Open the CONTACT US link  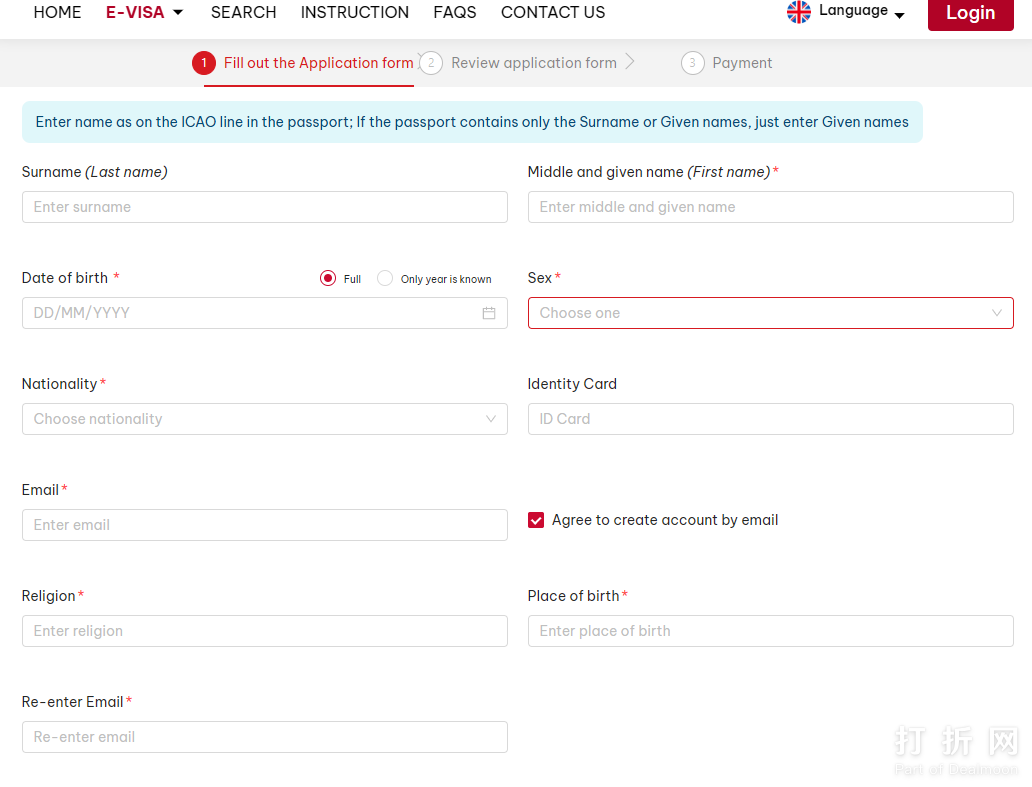[553, 12]
